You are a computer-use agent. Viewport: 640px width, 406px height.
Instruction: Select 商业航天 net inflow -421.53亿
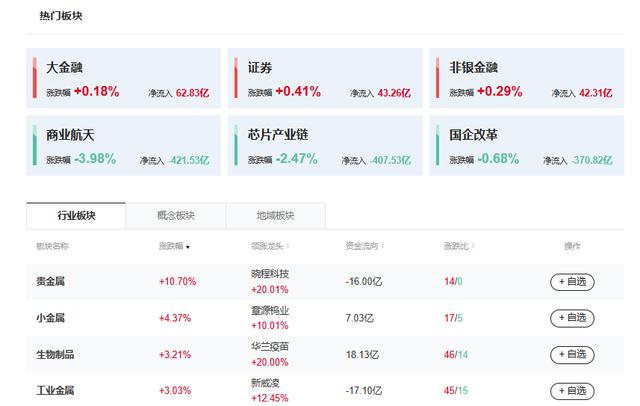[x=189, y=160]
